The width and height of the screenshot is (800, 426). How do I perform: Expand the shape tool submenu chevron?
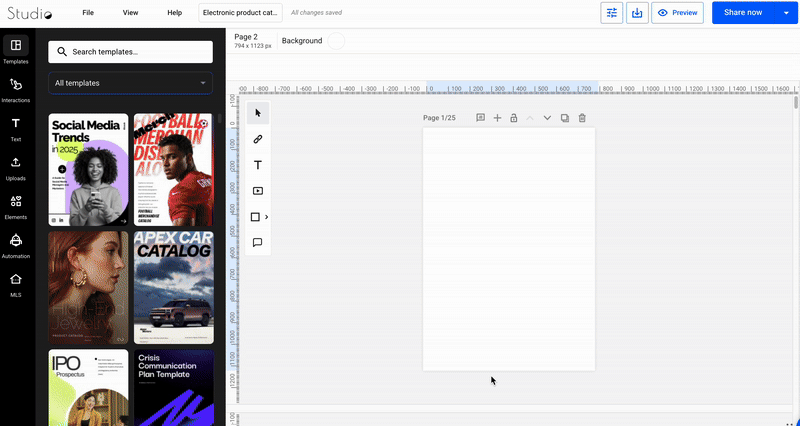(266, 217)
